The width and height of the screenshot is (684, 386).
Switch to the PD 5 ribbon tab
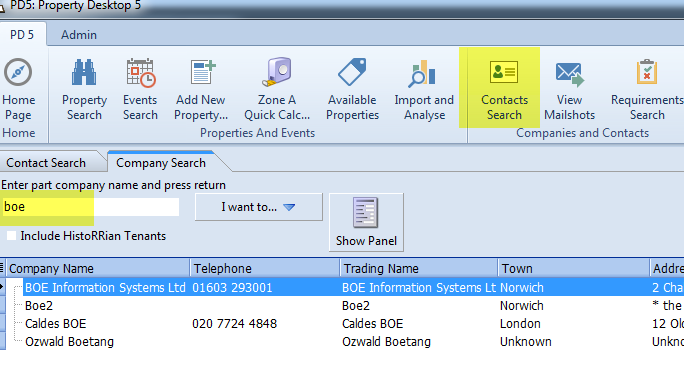[x=22, y=34]
